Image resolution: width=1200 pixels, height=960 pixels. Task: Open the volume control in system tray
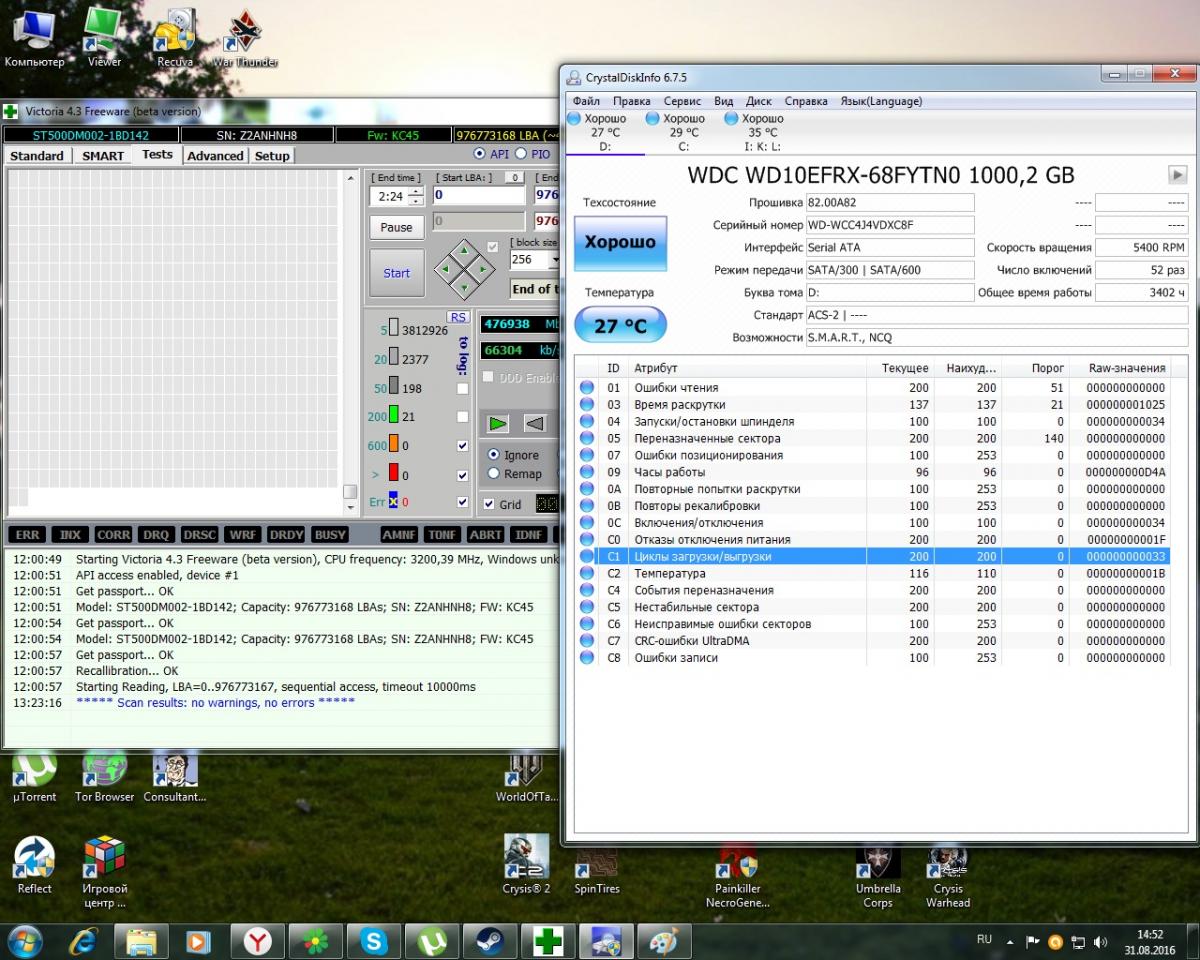point(1101,942)
